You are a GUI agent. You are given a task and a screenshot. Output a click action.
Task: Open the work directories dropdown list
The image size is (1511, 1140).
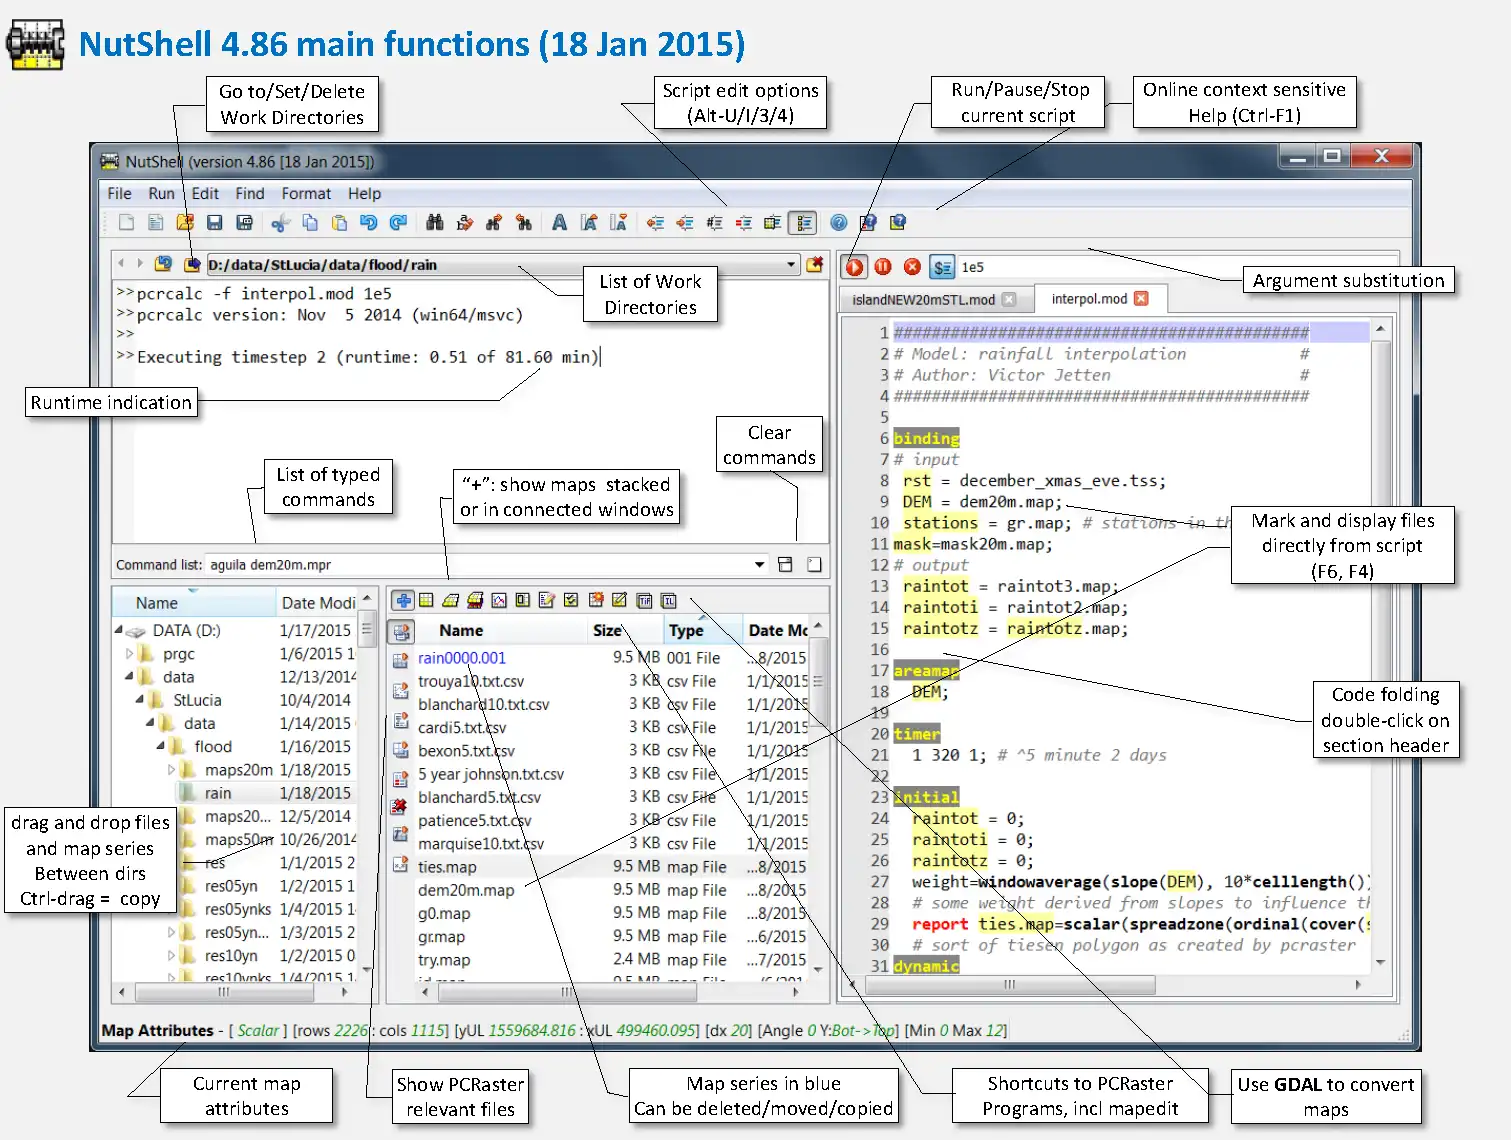point(791,264)
